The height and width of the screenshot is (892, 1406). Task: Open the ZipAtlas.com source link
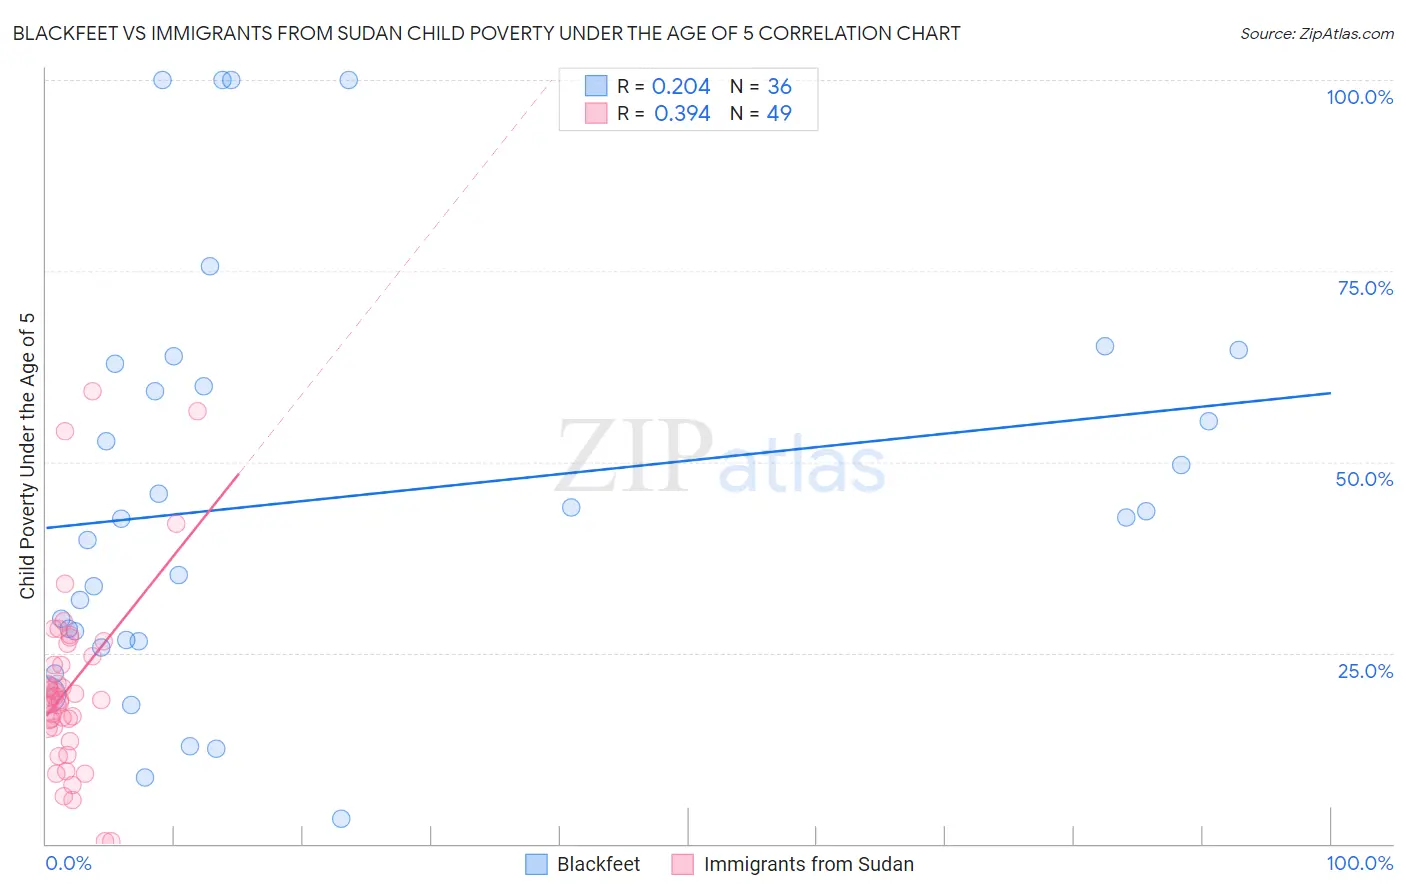[x=1317, y=34]
